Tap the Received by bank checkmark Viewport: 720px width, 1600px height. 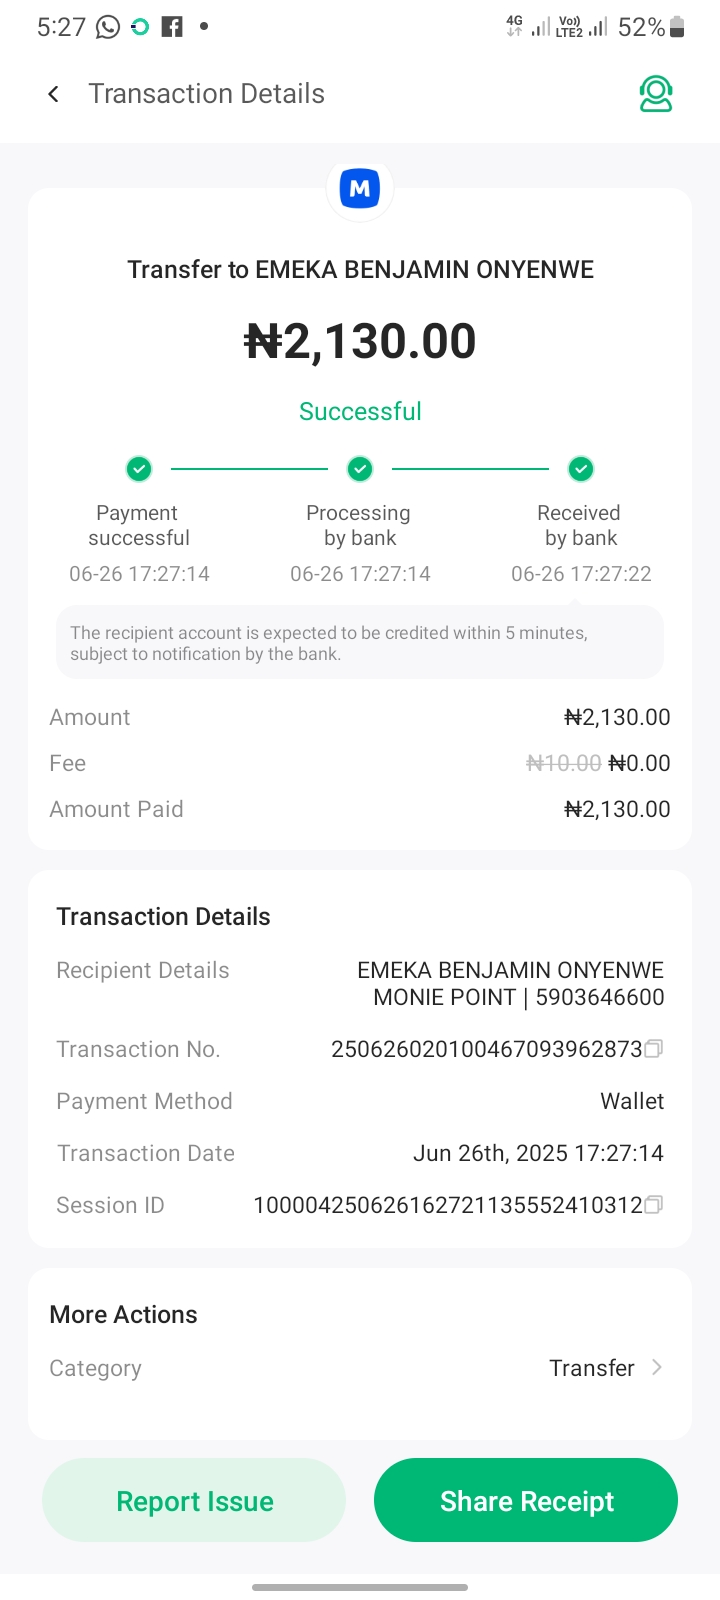click(x=581, y=468)
